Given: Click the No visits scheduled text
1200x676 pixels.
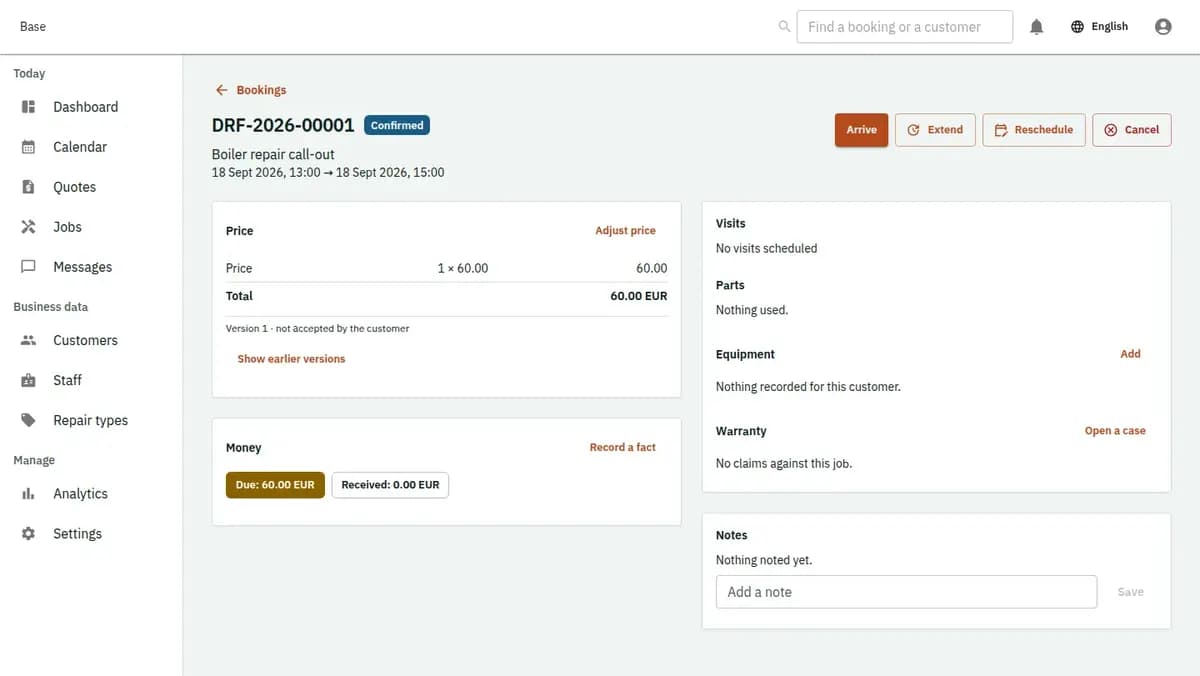Looking at the screenshot, I should coord(766,248).
